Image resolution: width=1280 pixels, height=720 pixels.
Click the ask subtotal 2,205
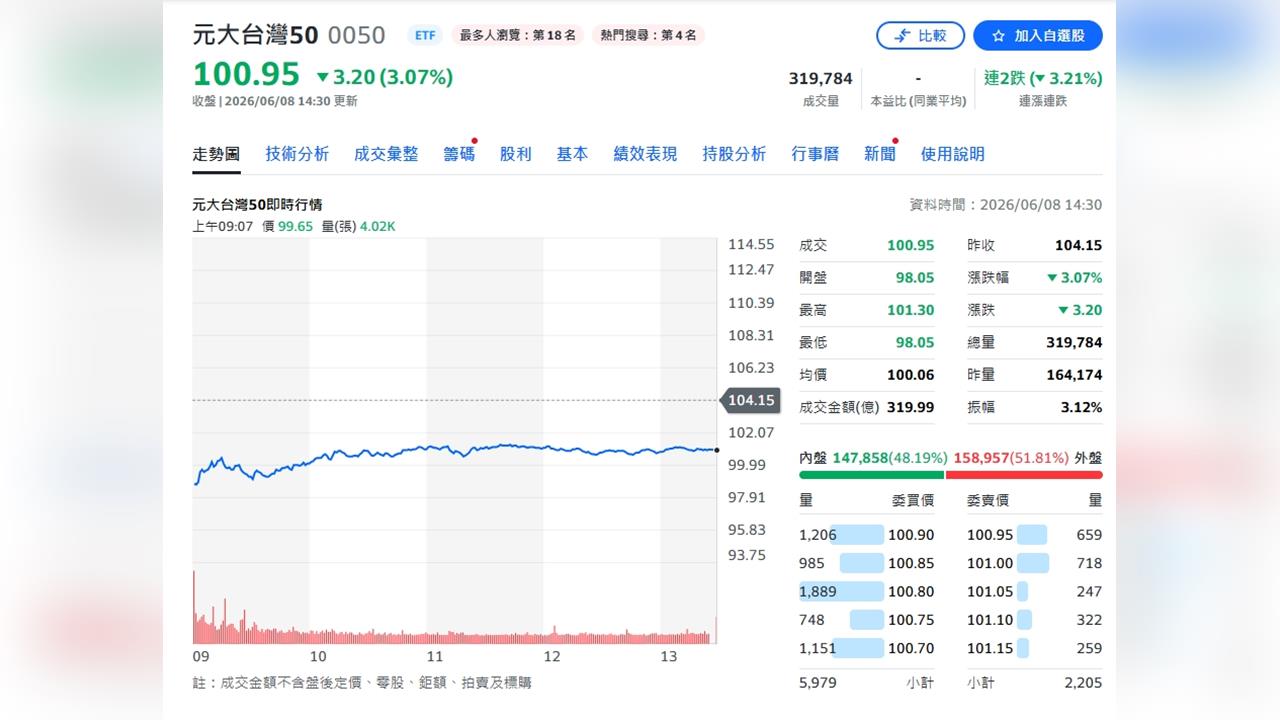pos(1084,683)
